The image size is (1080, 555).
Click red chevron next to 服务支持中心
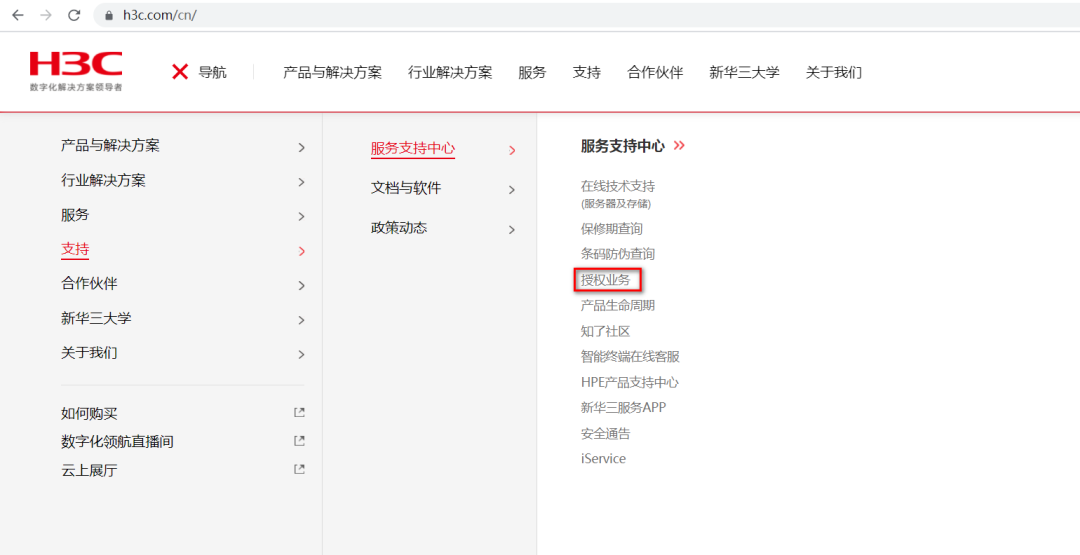[512, 150]
